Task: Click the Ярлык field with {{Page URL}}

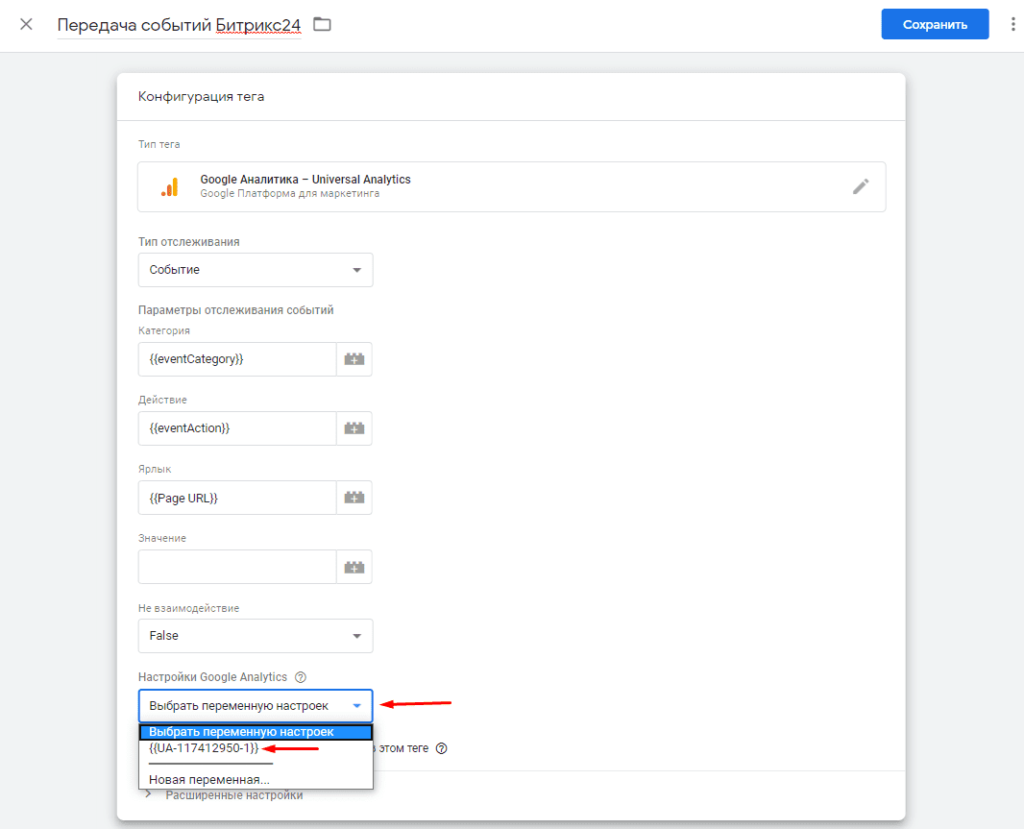Action: point(237,498)
